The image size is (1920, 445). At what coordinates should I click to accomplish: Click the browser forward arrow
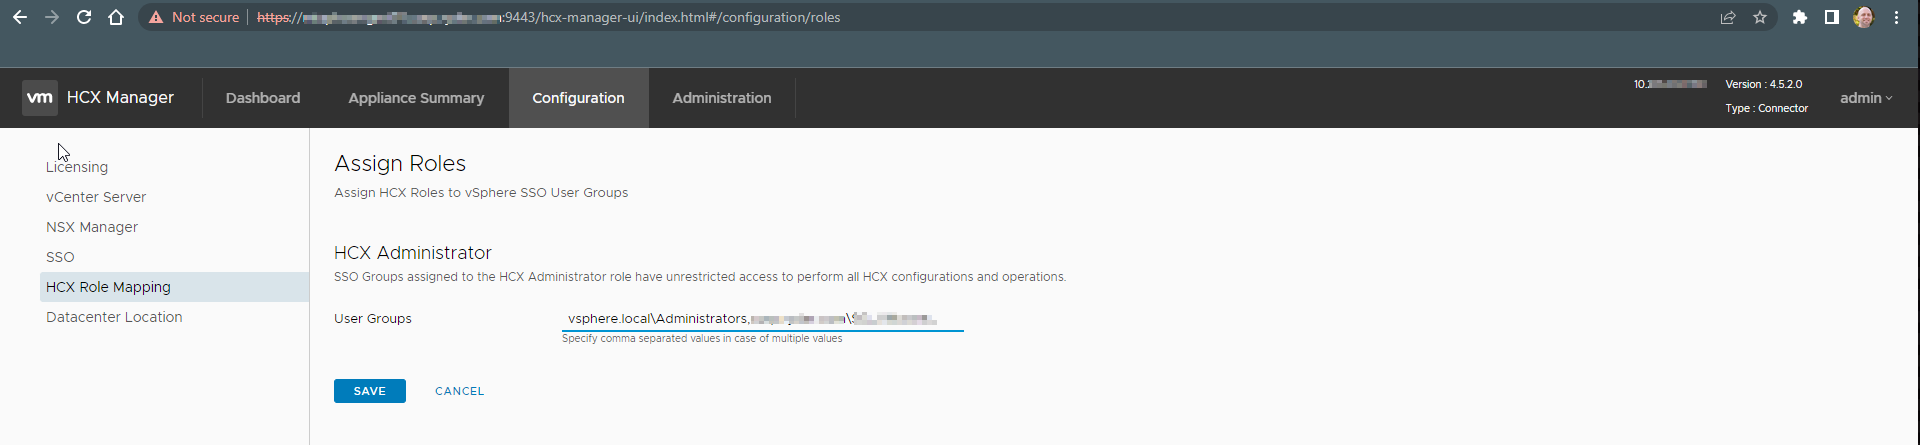(52, 17)
